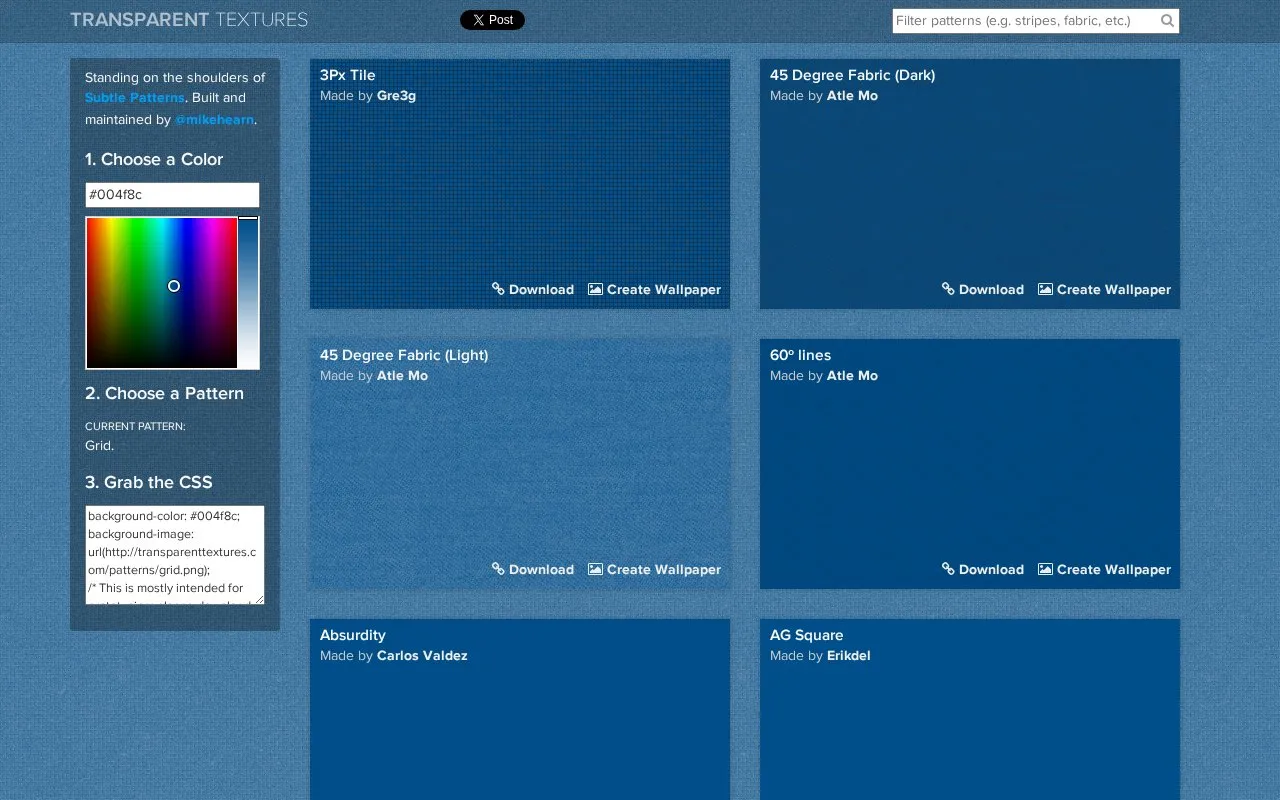Click the vertical brightness slider strip
The width and height of the screenshot is (1280, 800).
pos(248,293)
